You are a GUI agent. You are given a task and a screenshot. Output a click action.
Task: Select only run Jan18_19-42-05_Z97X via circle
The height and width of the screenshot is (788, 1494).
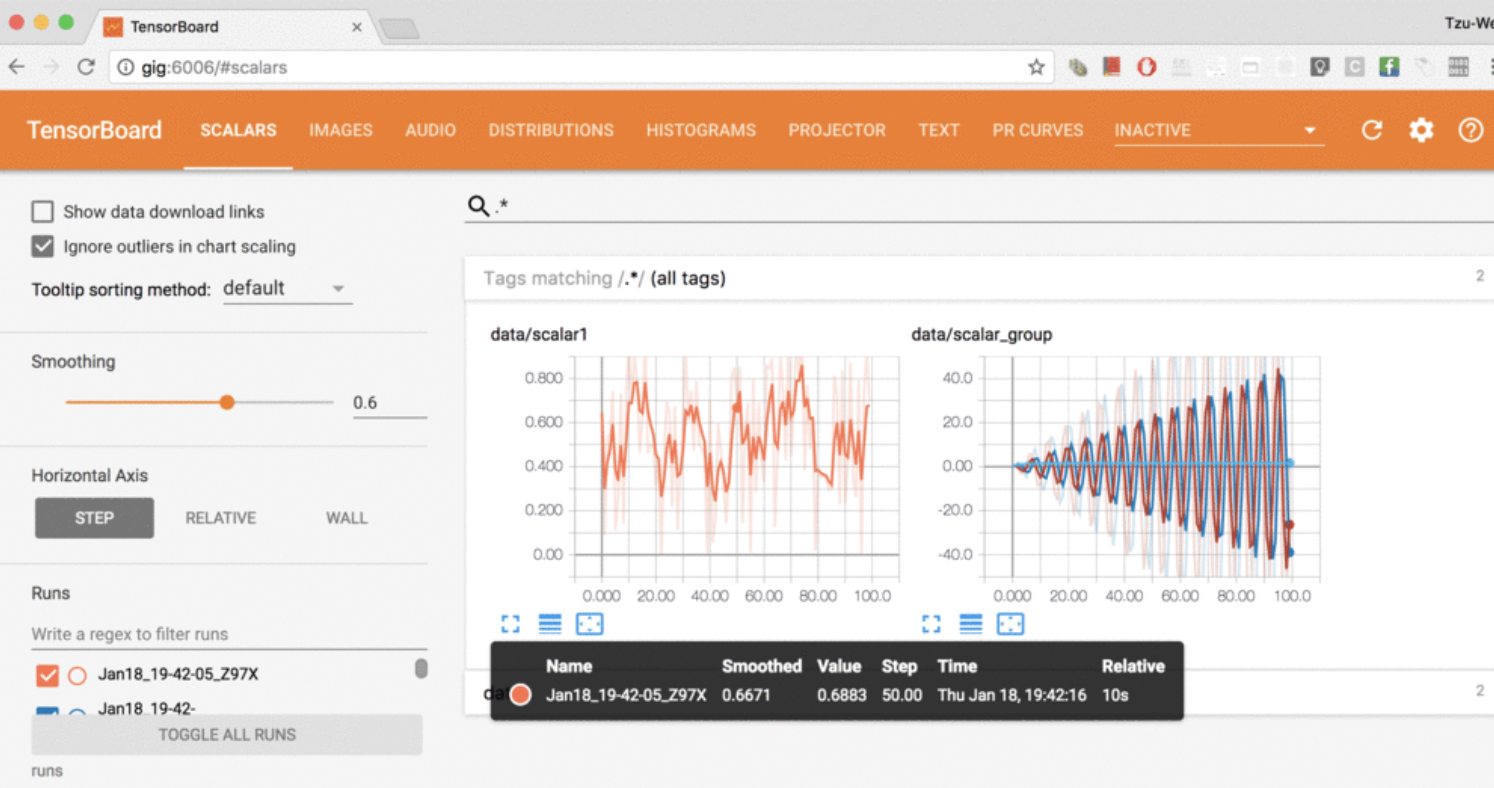(x=77, y=675)
